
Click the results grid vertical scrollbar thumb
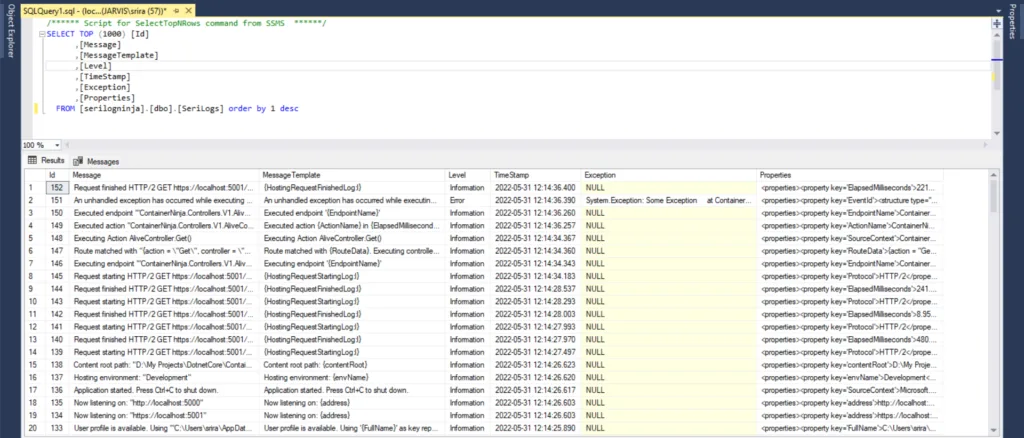(x=994, y=194)
